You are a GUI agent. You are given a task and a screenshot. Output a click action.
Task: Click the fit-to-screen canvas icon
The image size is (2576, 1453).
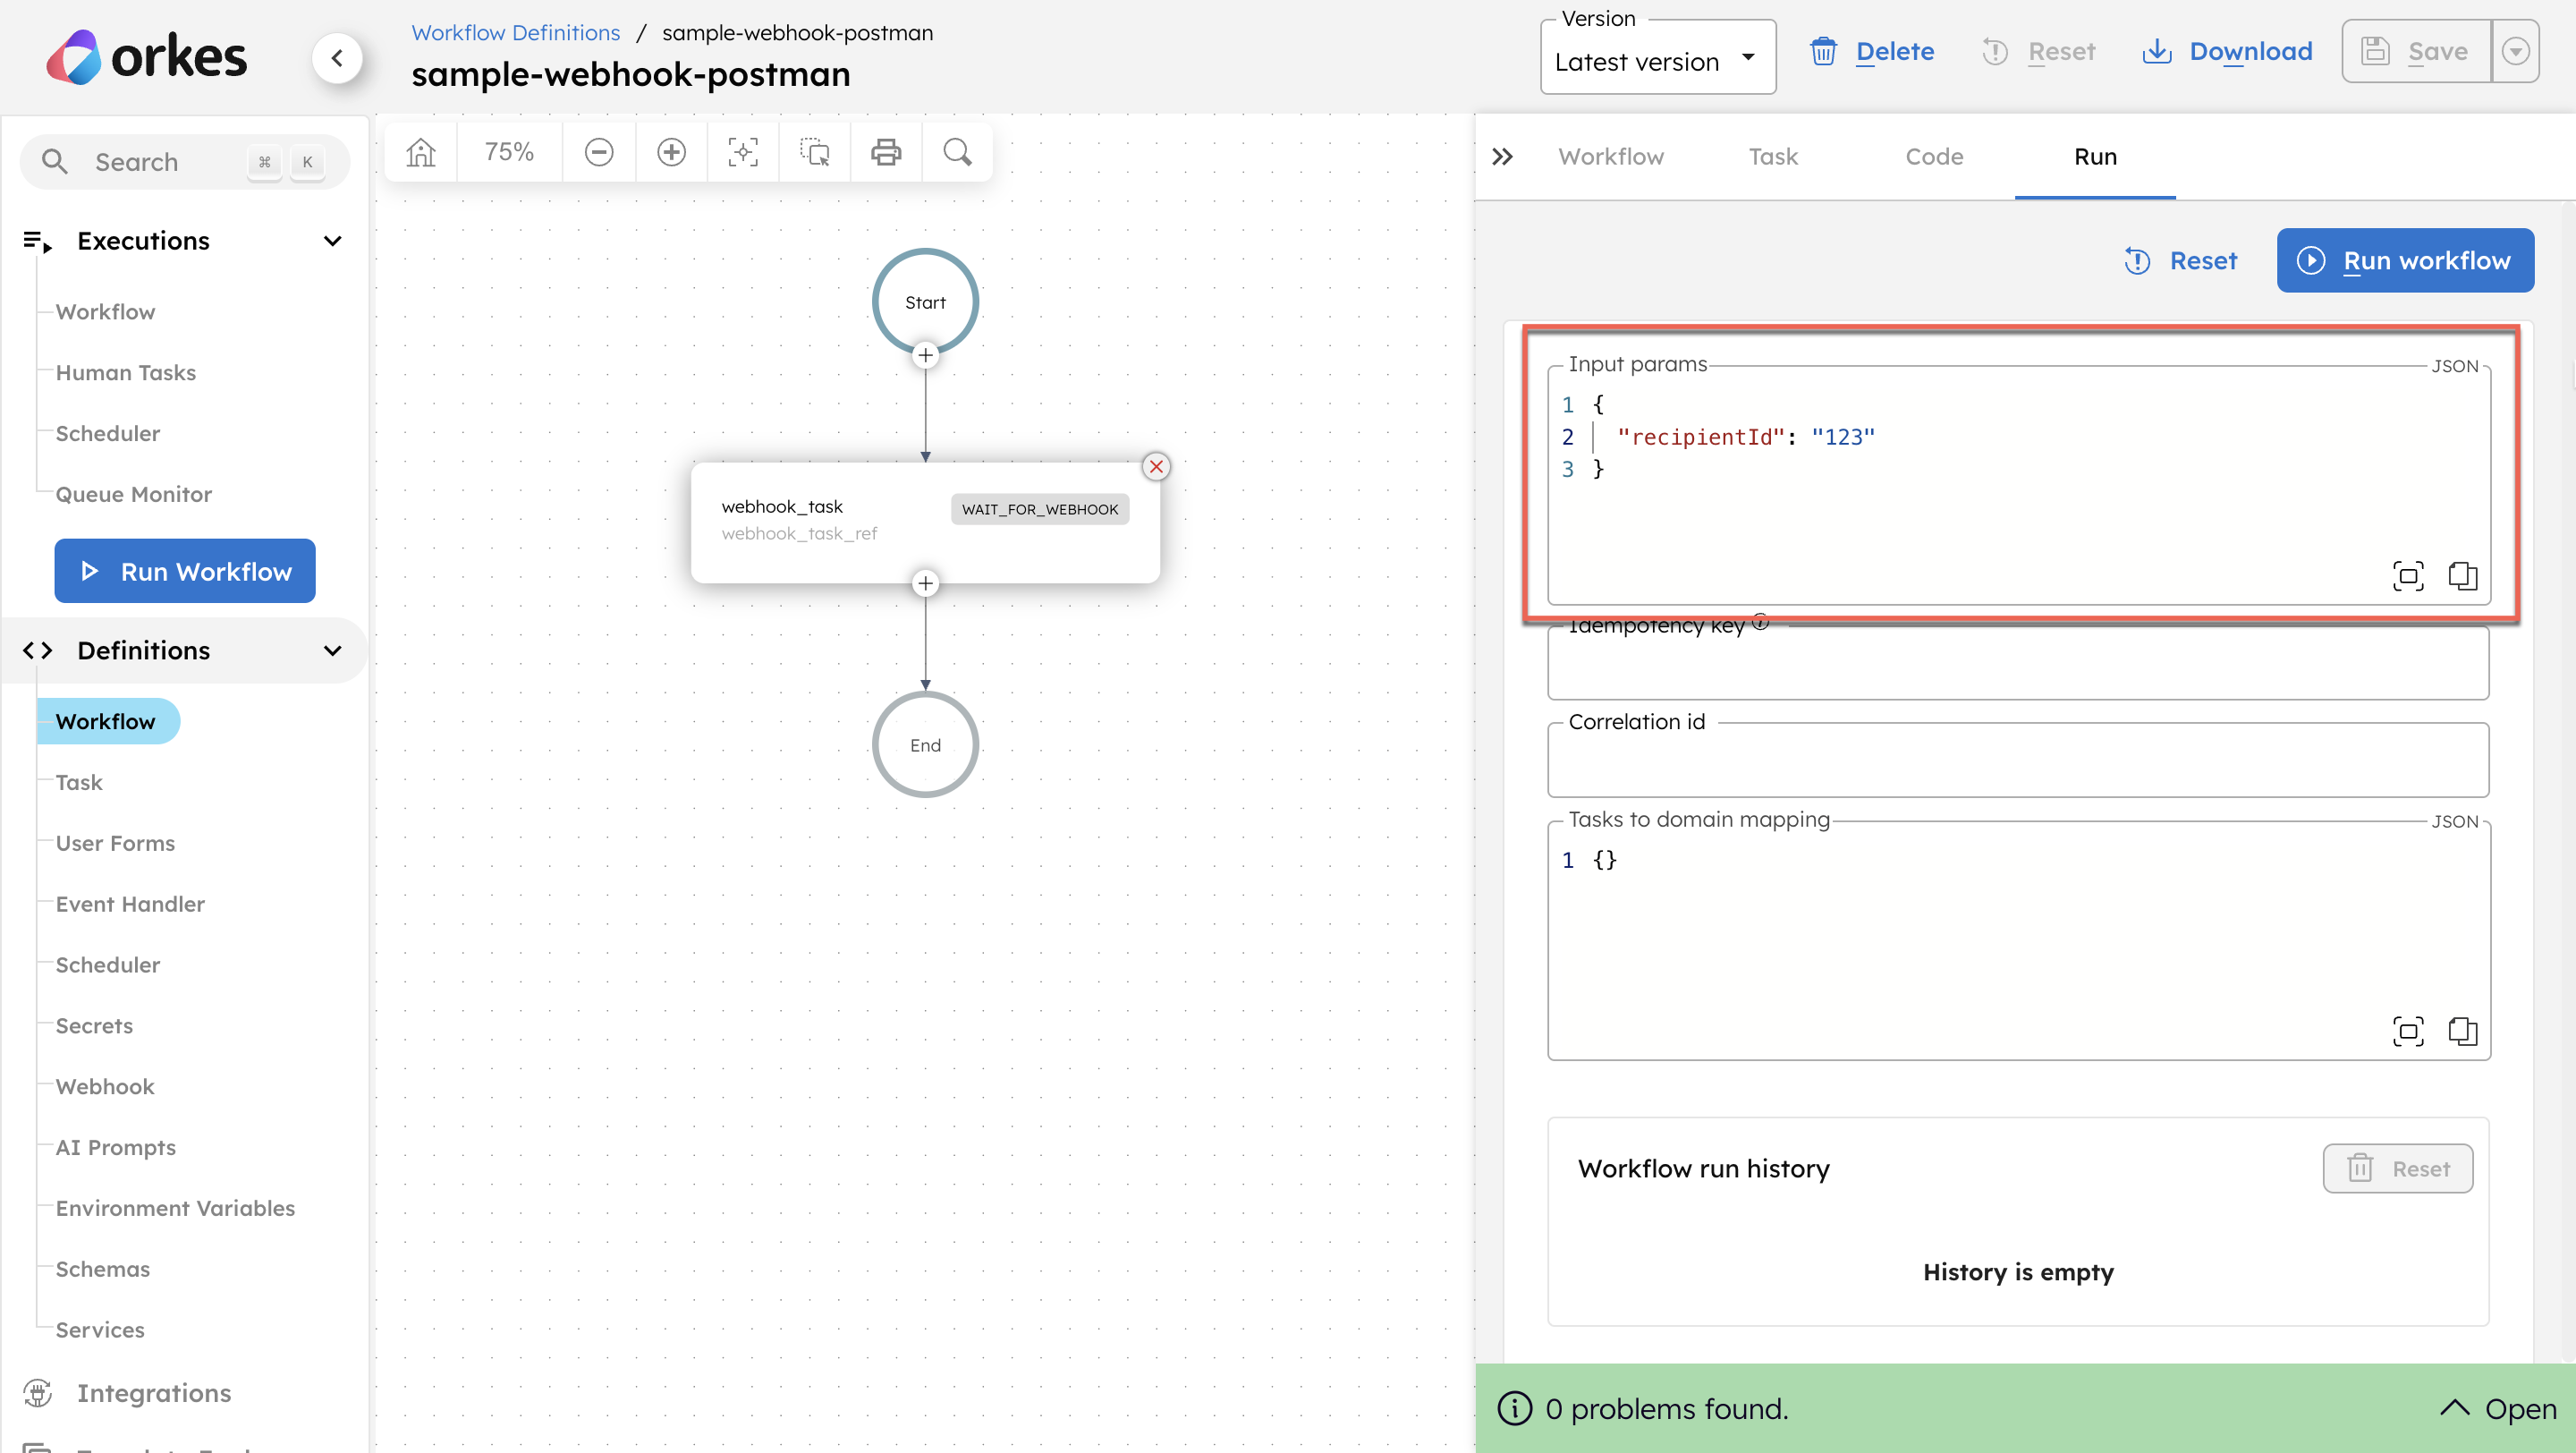click(x=743, y=152)
